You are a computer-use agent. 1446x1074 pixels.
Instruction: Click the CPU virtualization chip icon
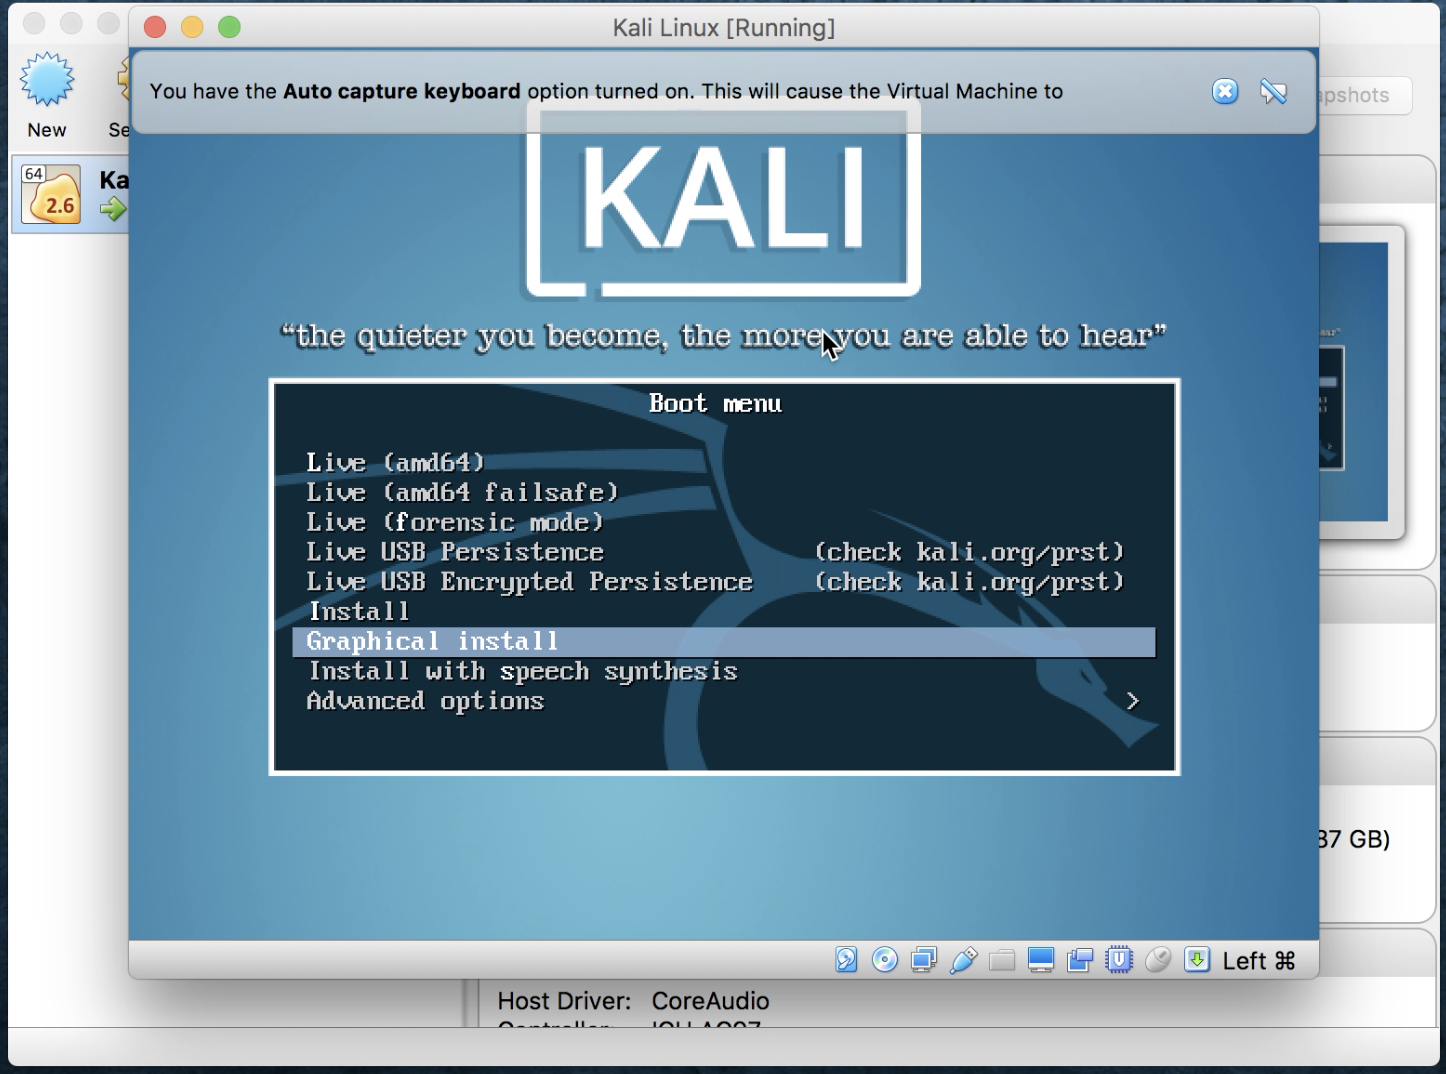coord(1119,960)
